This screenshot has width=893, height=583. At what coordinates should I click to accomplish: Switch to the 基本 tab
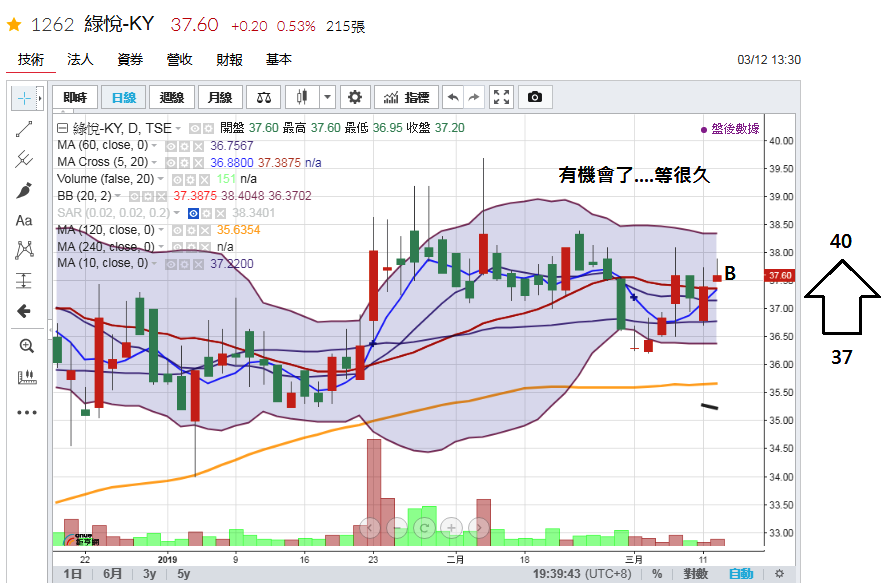[279, 59]
